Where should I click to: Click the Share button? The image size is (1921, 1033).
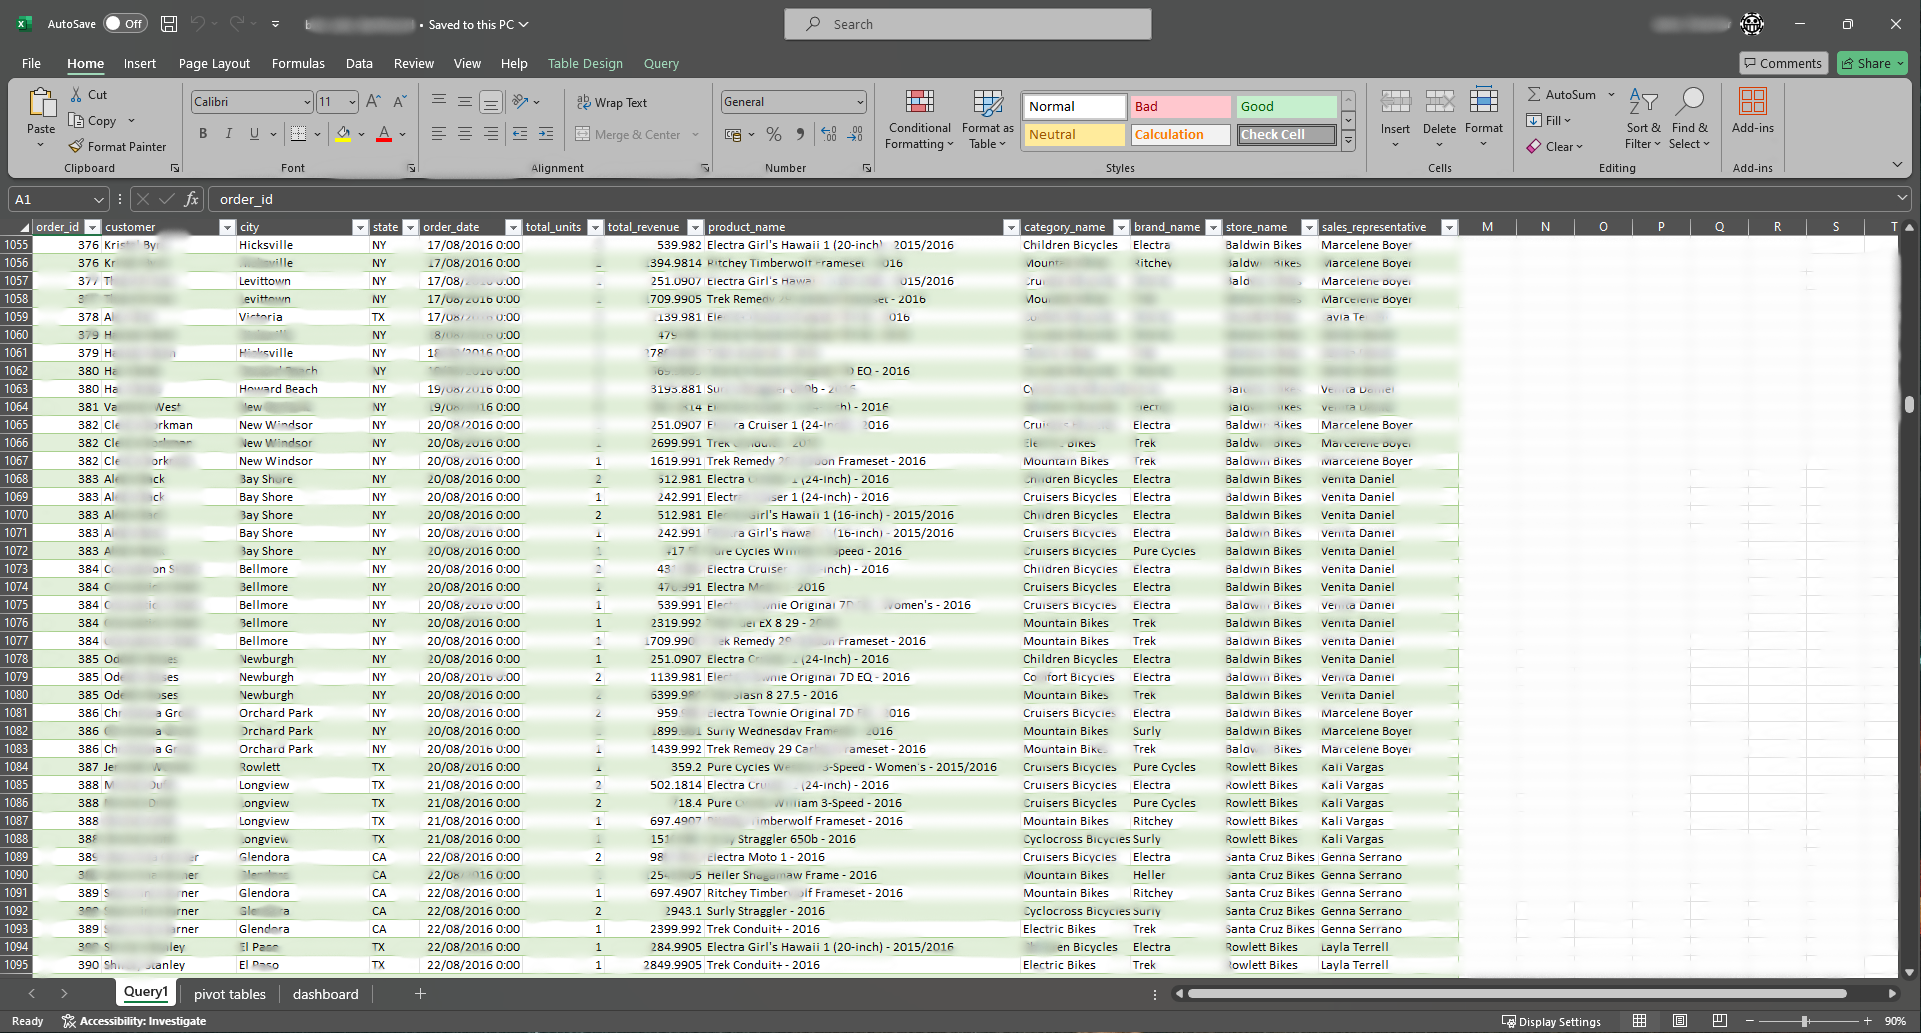point(1872,63)
